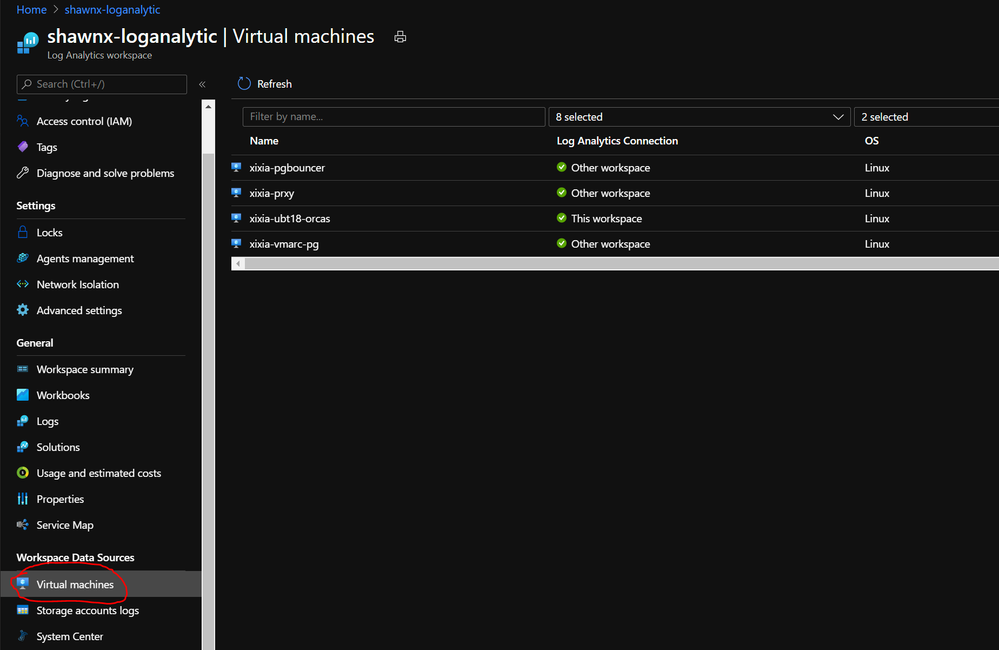Click the Refresh button label

[x=274, y=84]
